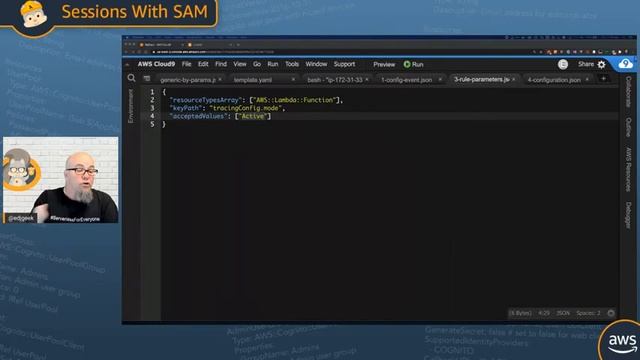Click the highlighted "Active" value
The width and height of the screenshot is (640, 360).
pyautogui.click(x=253, y=116)
